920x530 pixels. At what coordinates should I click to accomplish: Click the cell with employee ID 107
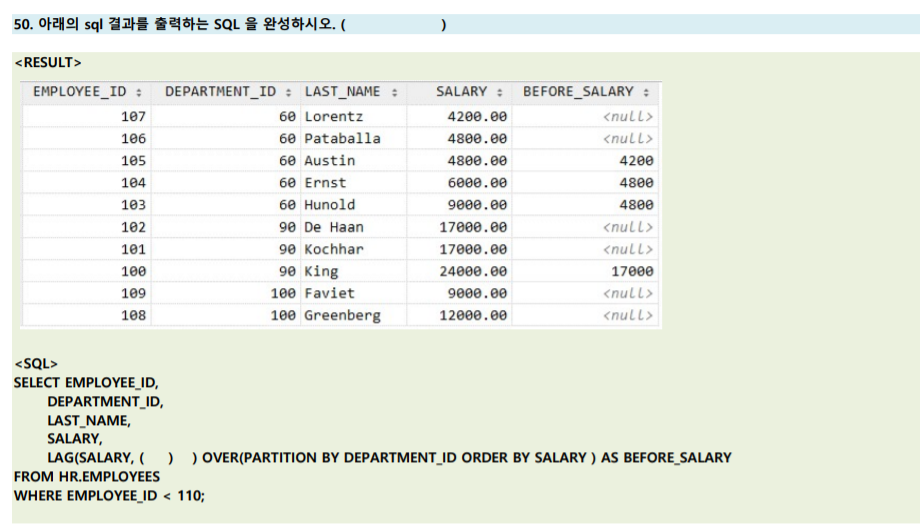pyautogui.click(x=87, y=116)
